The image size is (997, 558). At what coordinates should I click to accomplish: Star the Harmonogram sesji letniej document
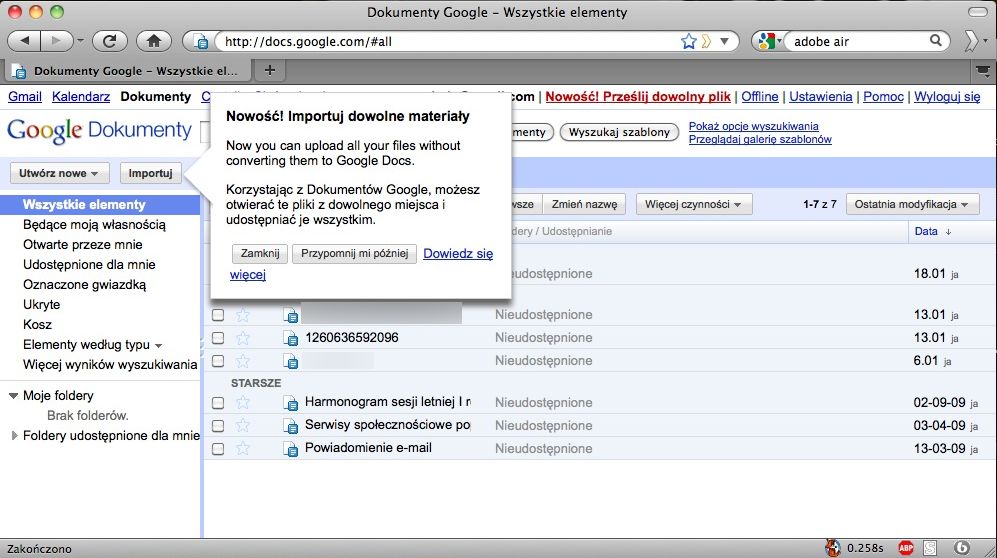[243, 402]
